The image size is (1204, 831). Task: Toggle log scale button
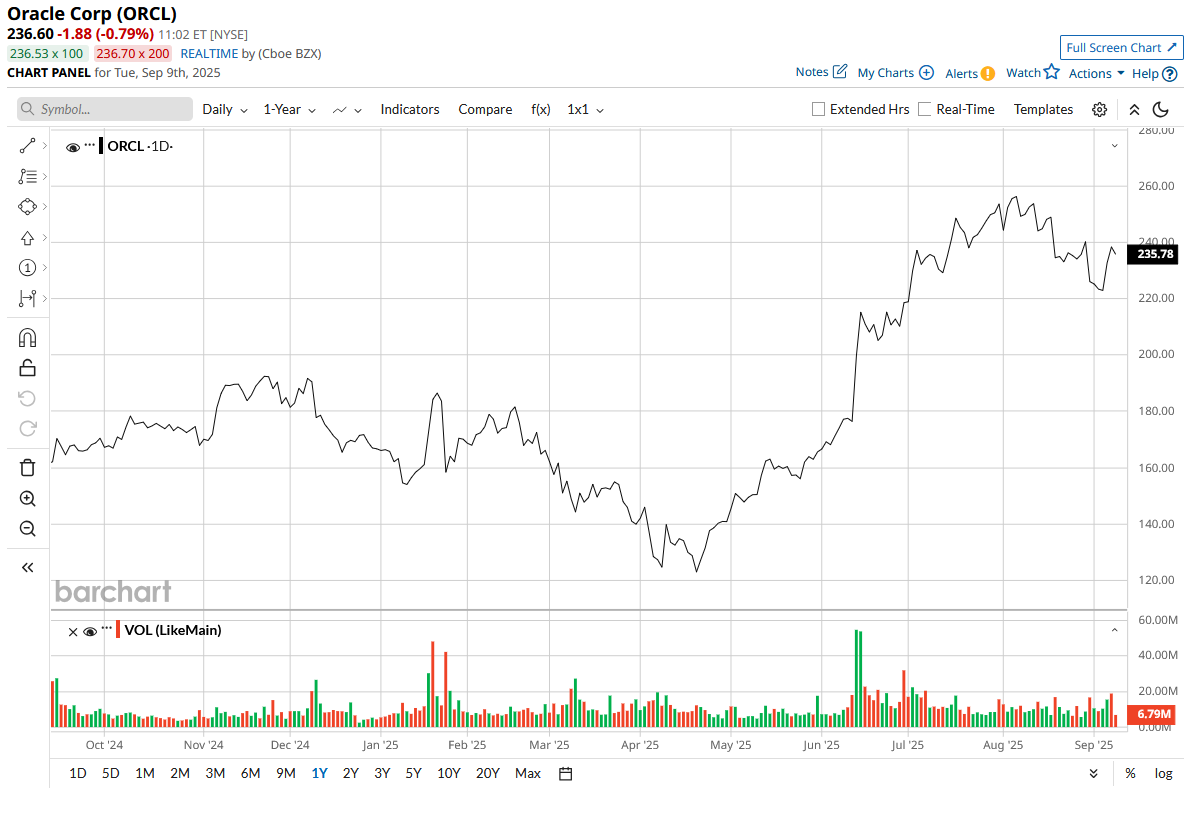coord(1164,773)
